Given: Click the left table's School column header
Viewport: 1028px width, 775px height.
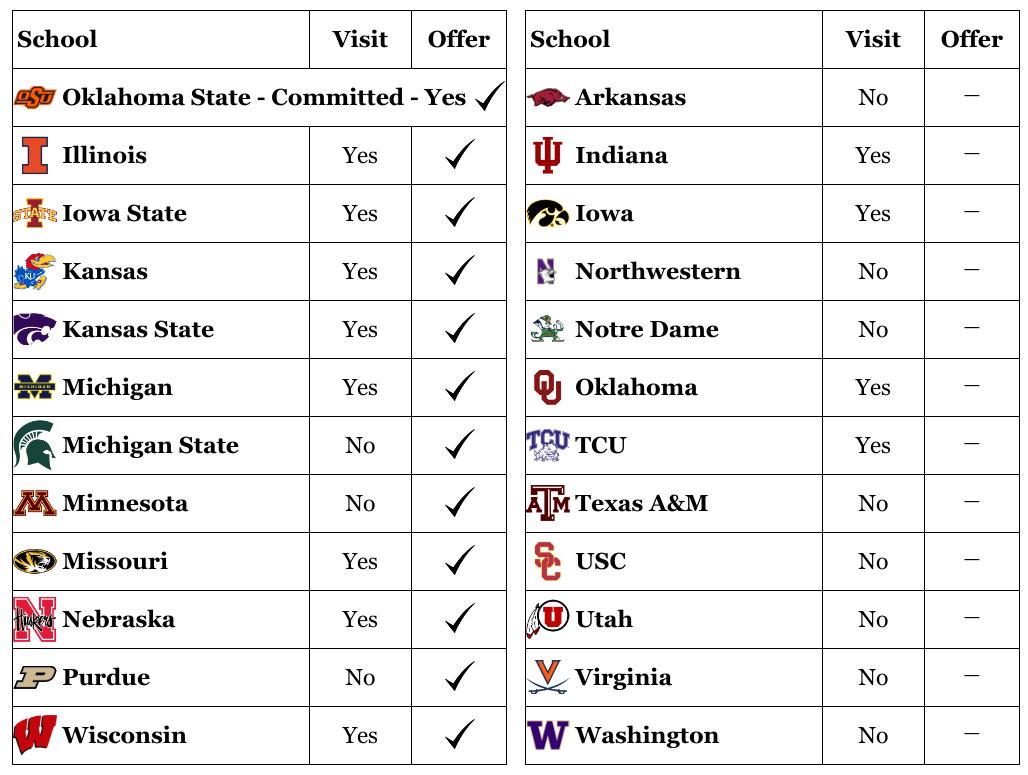Looking at the screenshot, I should [x=58, y=39].
